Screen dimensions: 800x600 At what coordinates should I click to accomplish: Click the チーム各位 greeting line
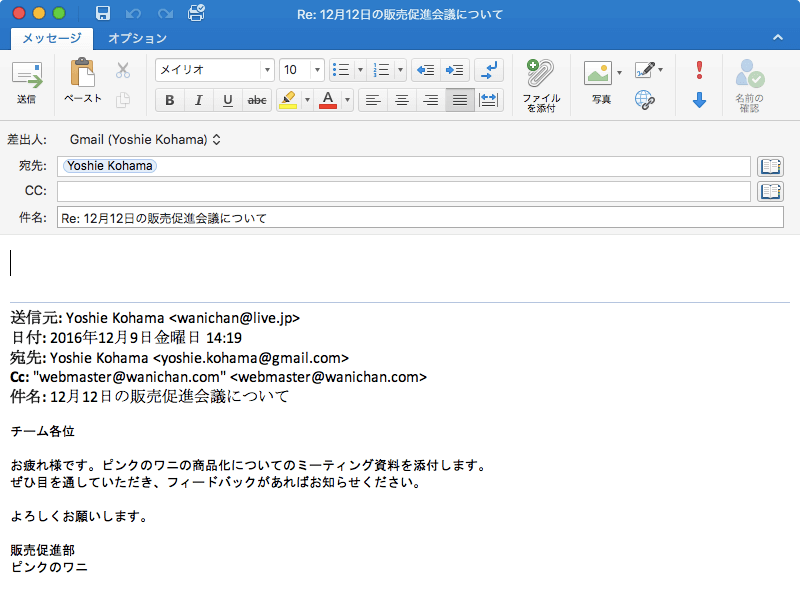coord(43,432)
